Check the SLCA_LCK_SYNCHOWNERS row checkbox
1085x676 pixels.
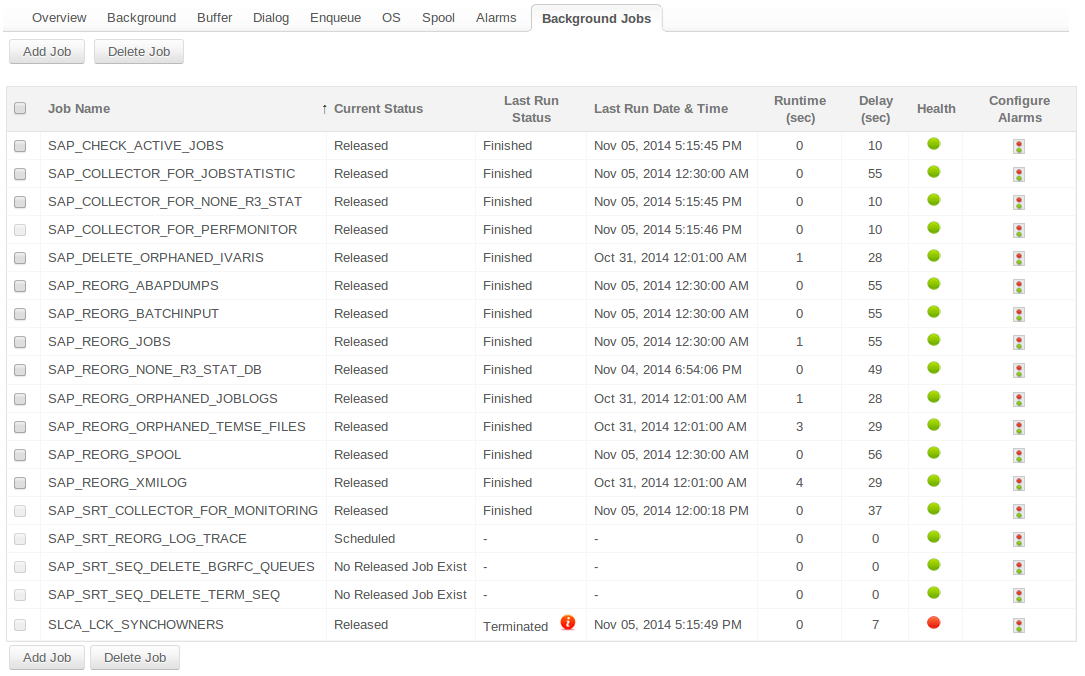(x=20, y=625)
